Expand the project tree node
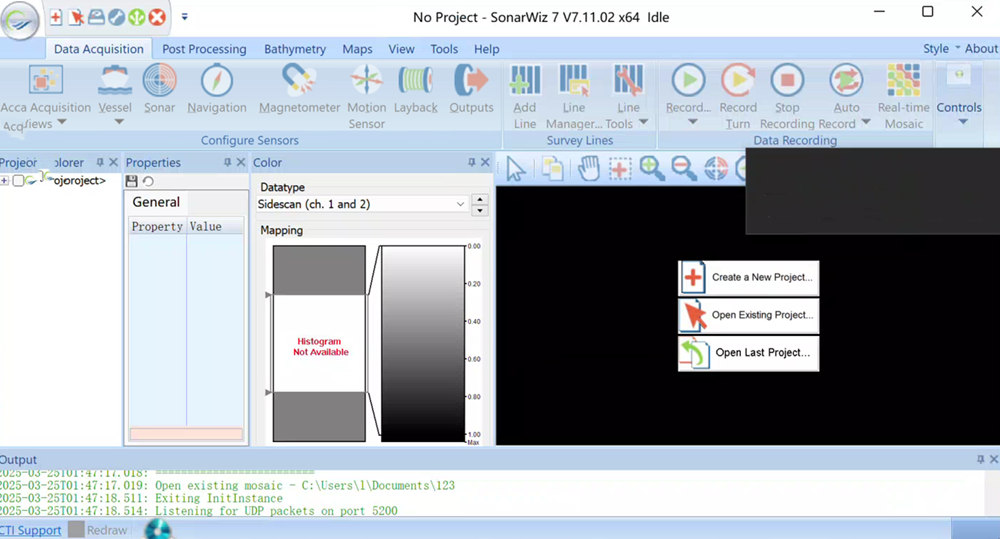 4,181
